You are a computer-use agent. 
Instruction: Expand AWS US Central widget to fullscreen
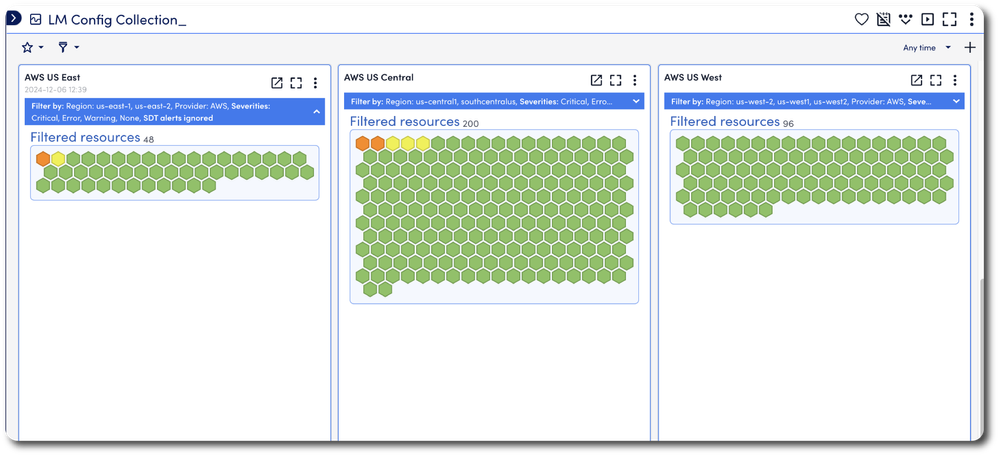point(616,80)
